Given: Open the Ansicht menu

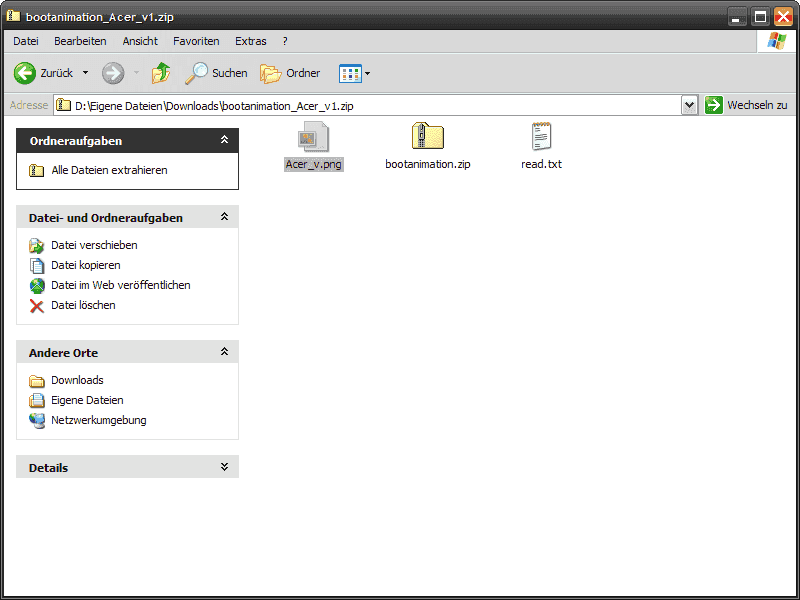Looking at the screenshot, I should (x=140, y=41).
